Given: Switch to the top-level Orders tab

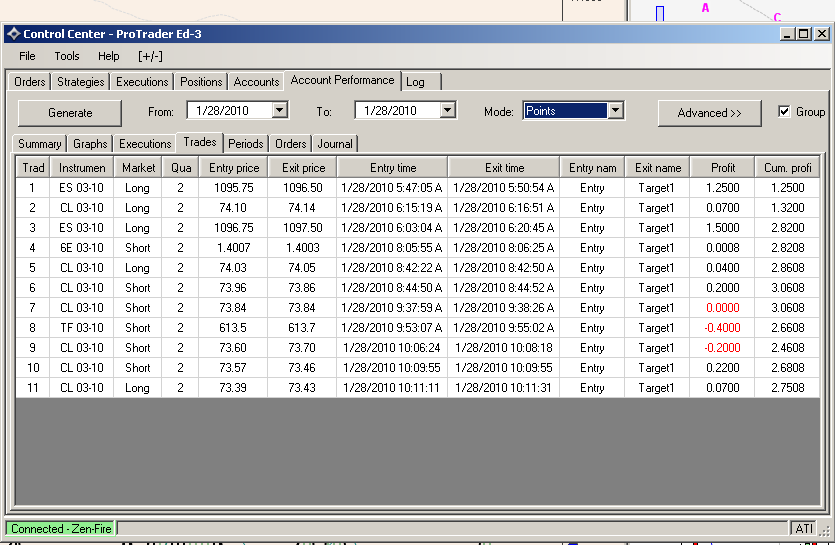Looking at the screenshot, I should (30, 82).
